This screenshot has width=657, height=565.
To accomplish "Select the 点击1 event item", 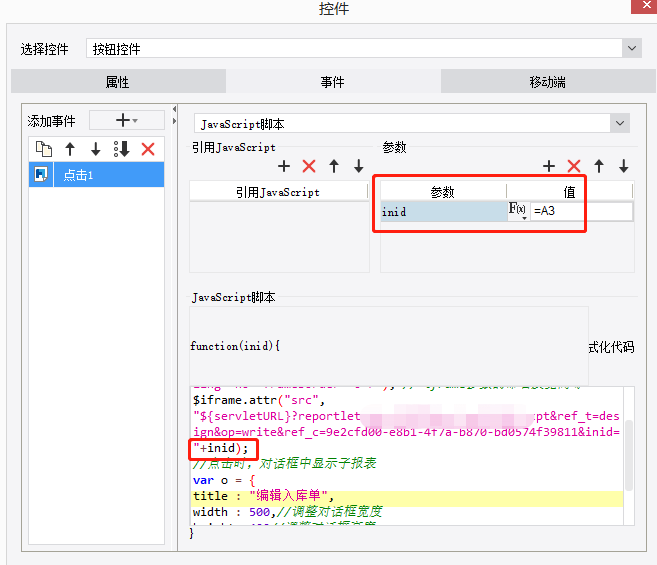I will click(x=96, y=175).
